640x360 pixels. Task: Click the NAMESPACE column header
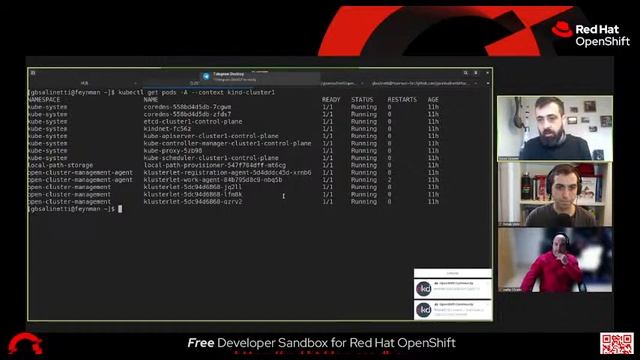pyautogui.click(x=44, y=100)
